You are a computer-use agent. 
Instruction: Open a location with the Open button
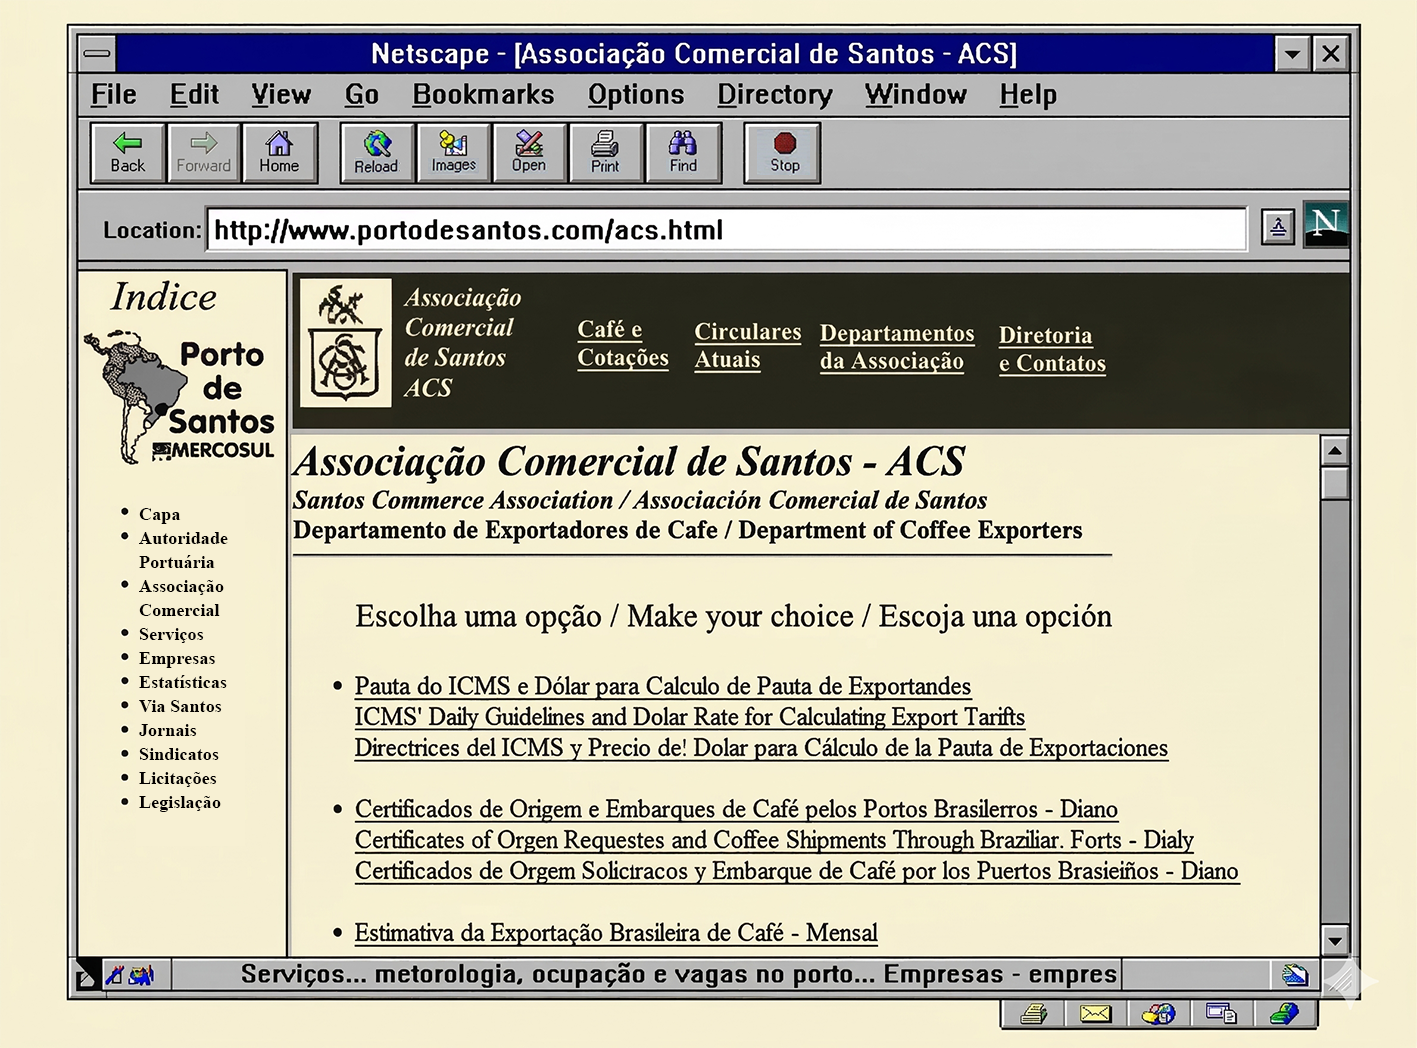point(529,153)
